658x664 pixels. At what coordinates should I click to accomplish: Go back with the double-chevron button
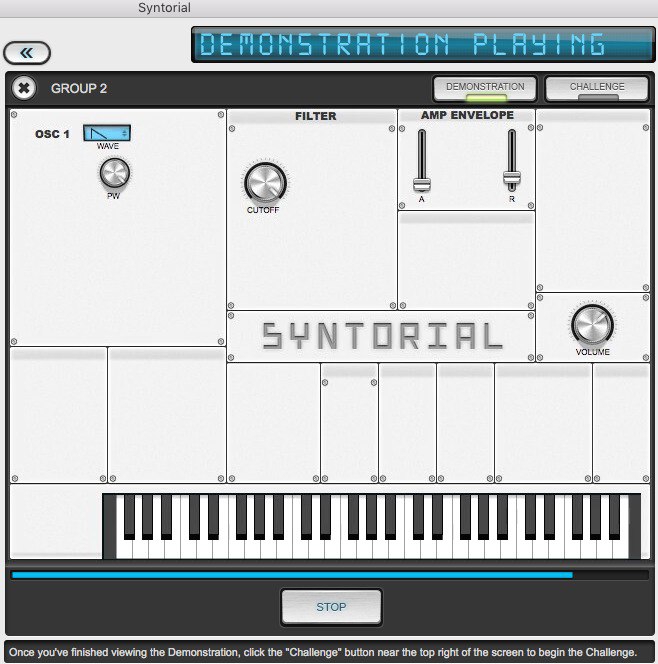coord(27,53)
